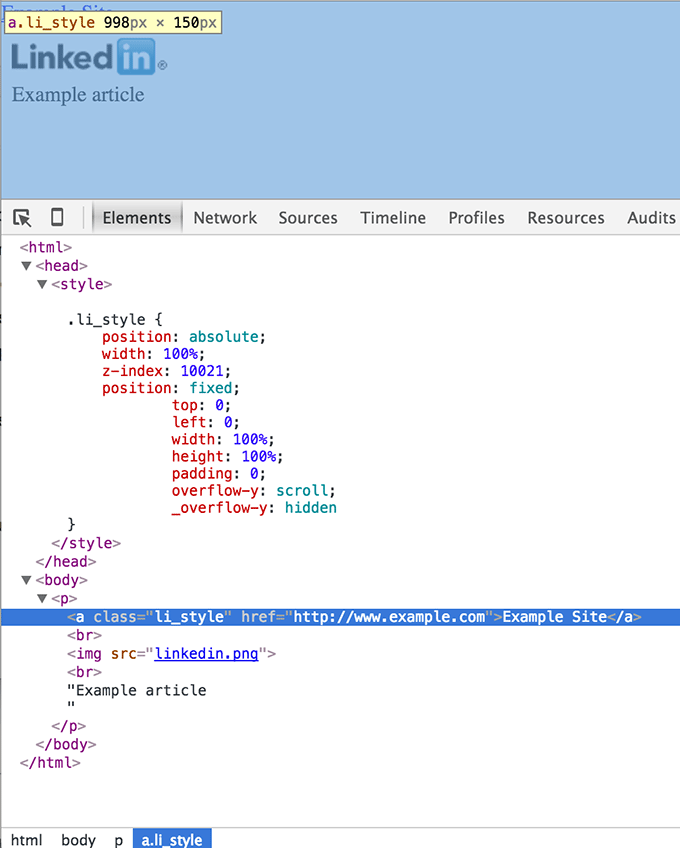680x848 pixels.
Task: Click the position: absolute declaration
Action: click(184, 336)
